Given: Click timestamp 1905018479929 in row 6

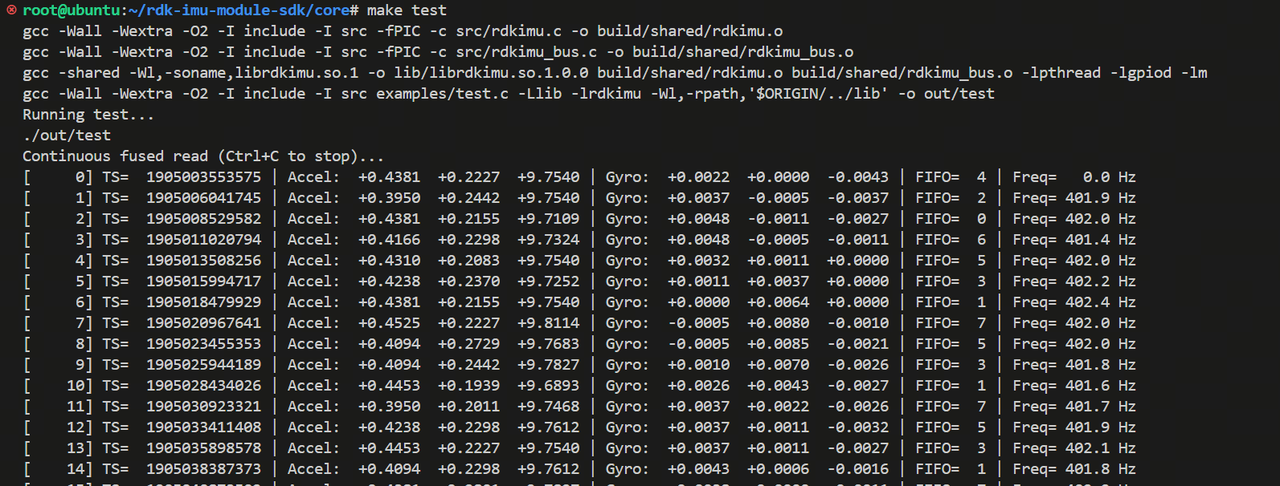Looking at the screenshot, I should [204, 302].
